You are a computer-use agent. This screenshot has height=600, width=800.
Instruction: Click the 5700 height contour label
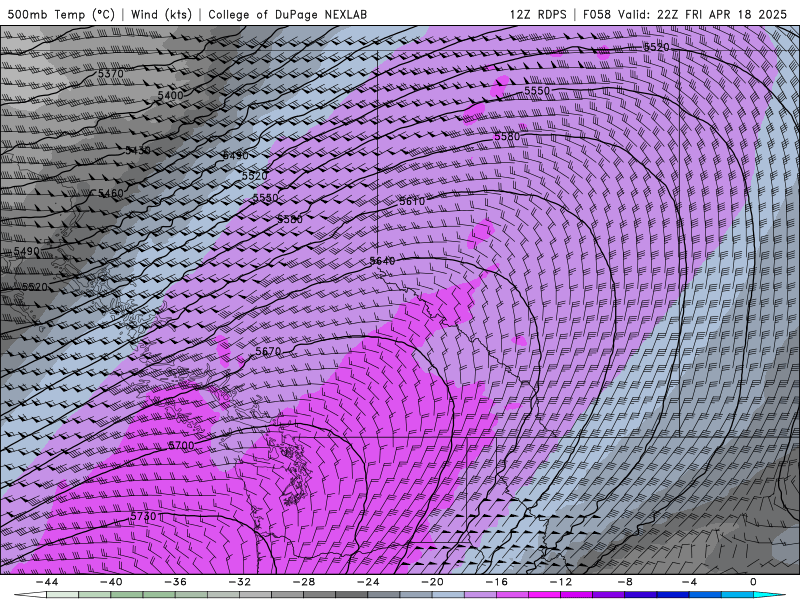click(x=182, y=445)
